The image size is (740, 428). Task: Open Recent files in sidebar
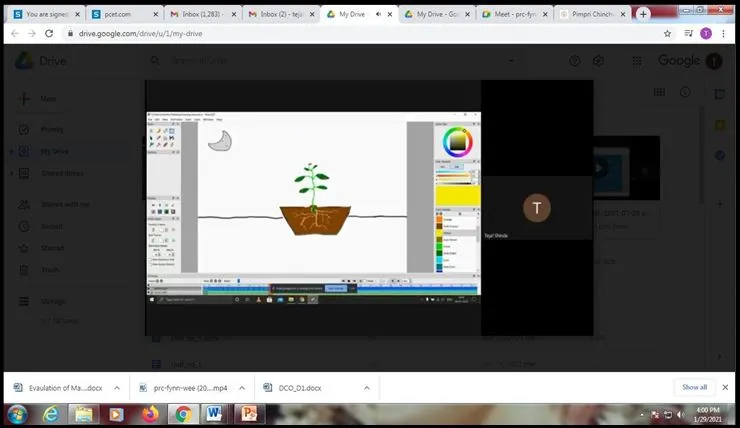52,227
